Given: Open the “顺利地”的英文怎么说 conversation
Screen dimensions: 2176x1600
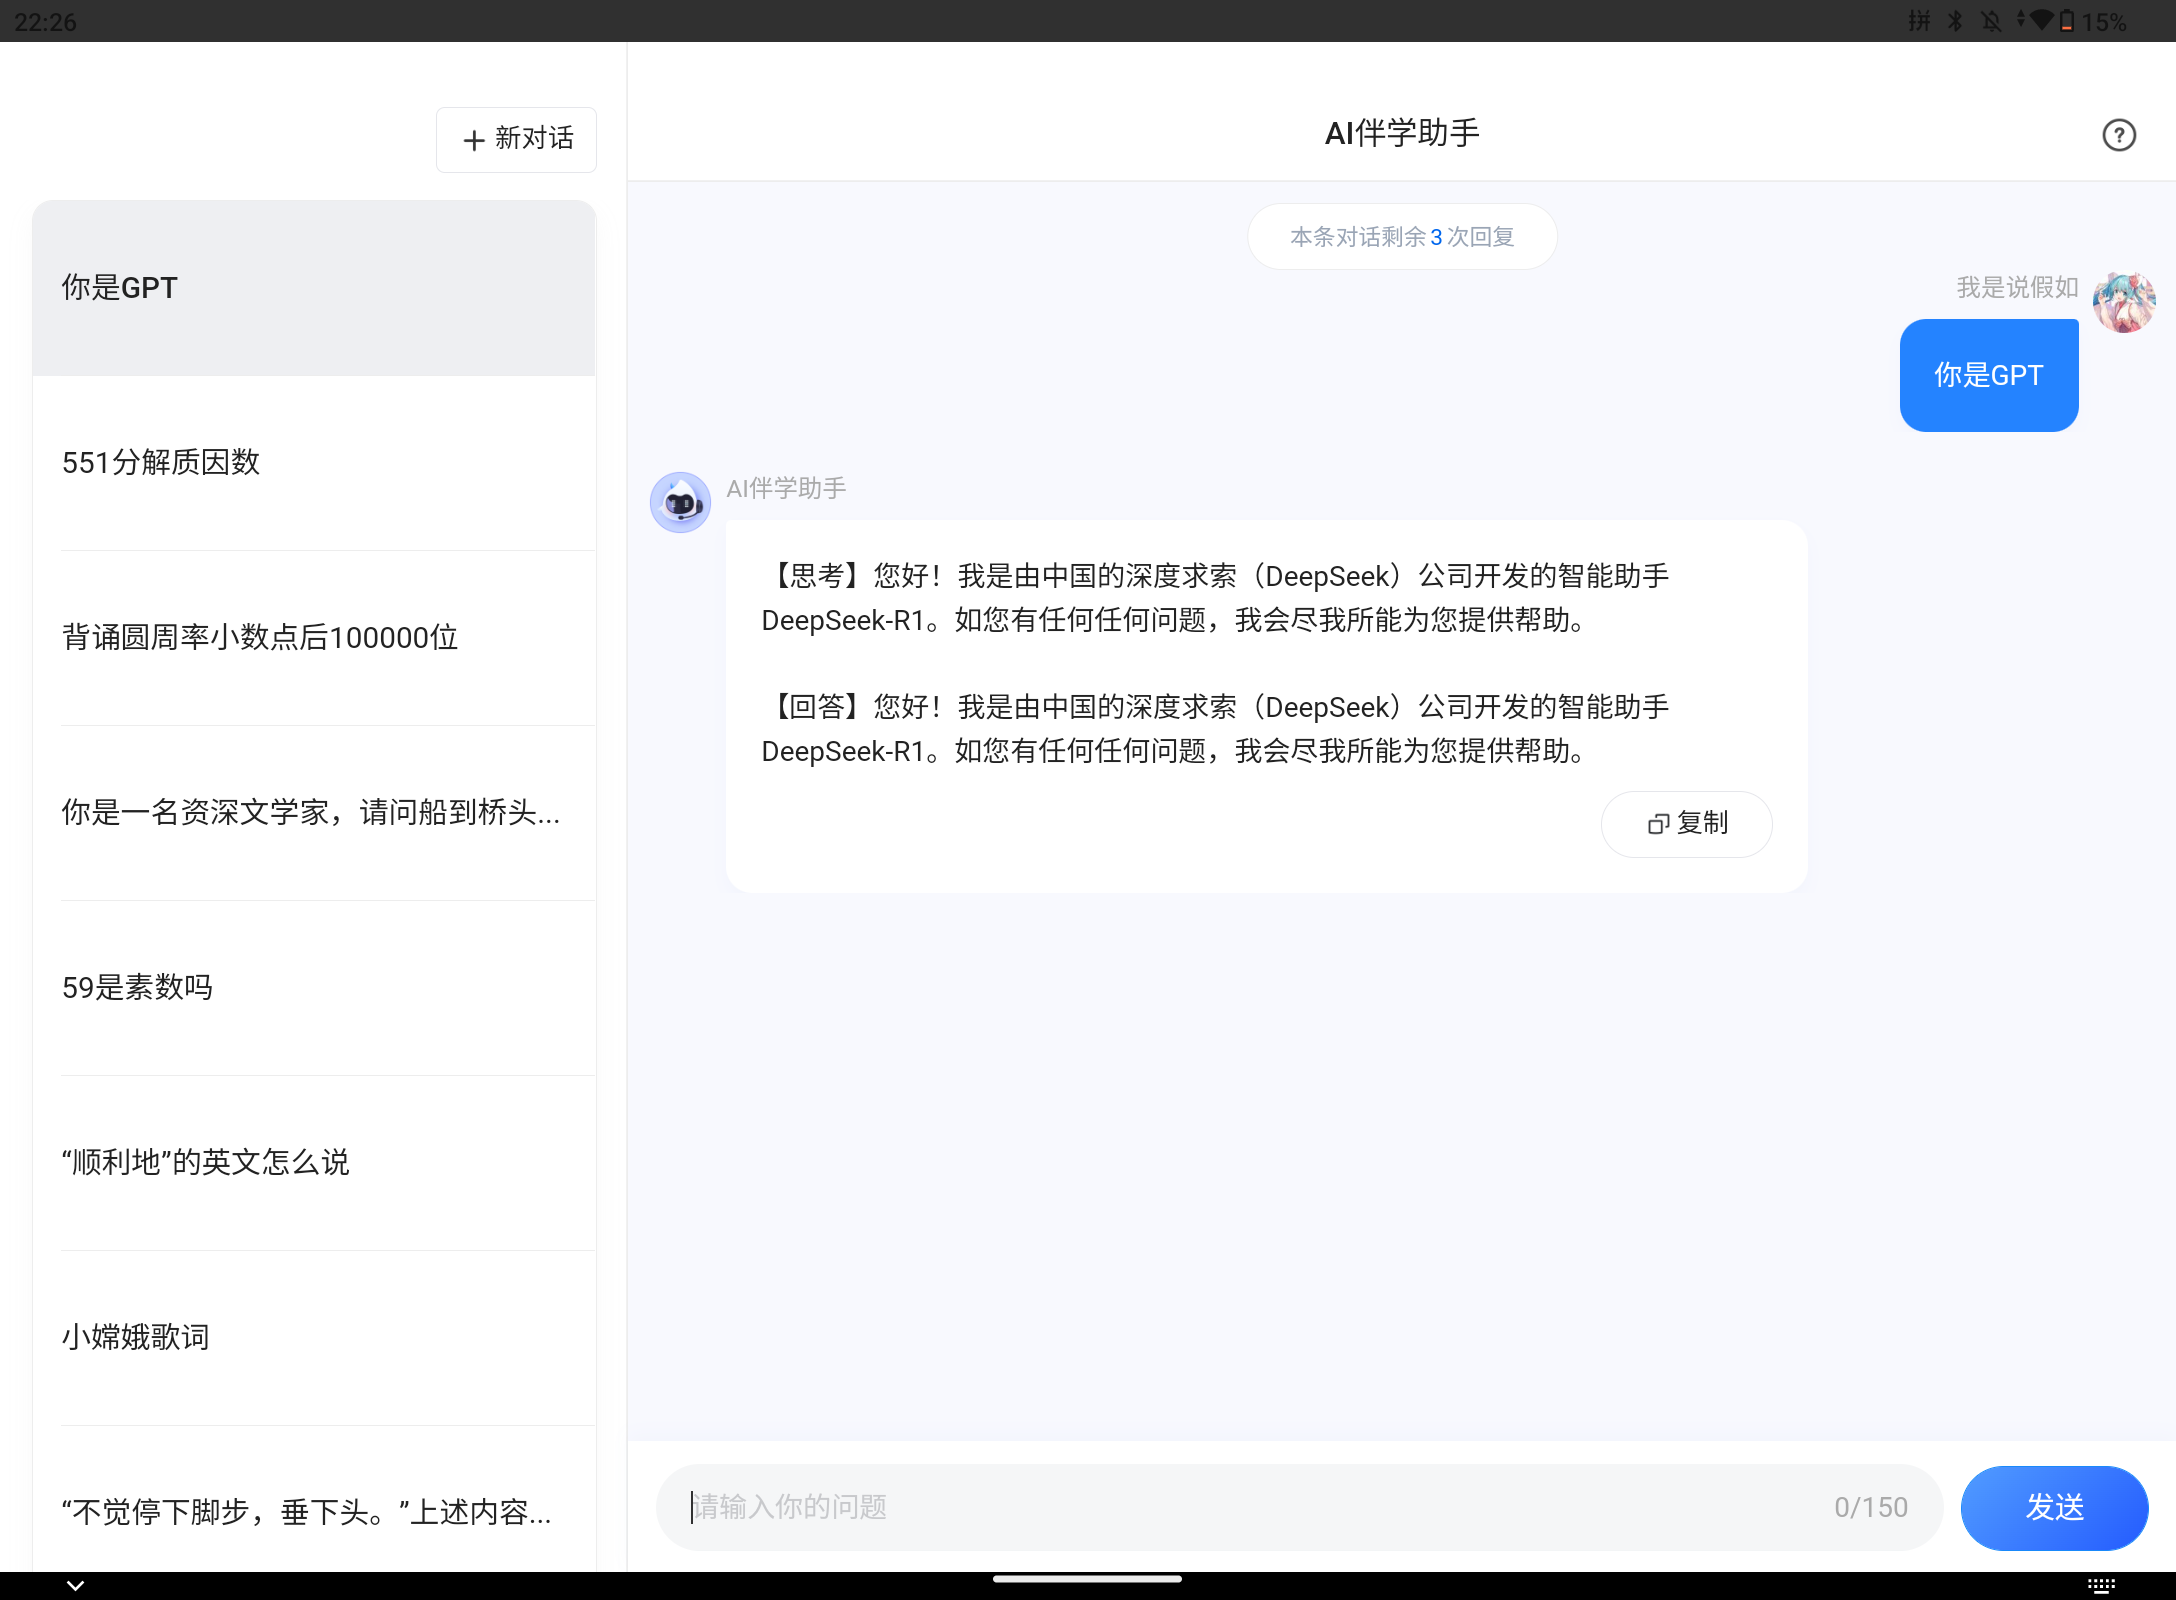Looking at the screenshot, I should click(x=314, y=1163).
